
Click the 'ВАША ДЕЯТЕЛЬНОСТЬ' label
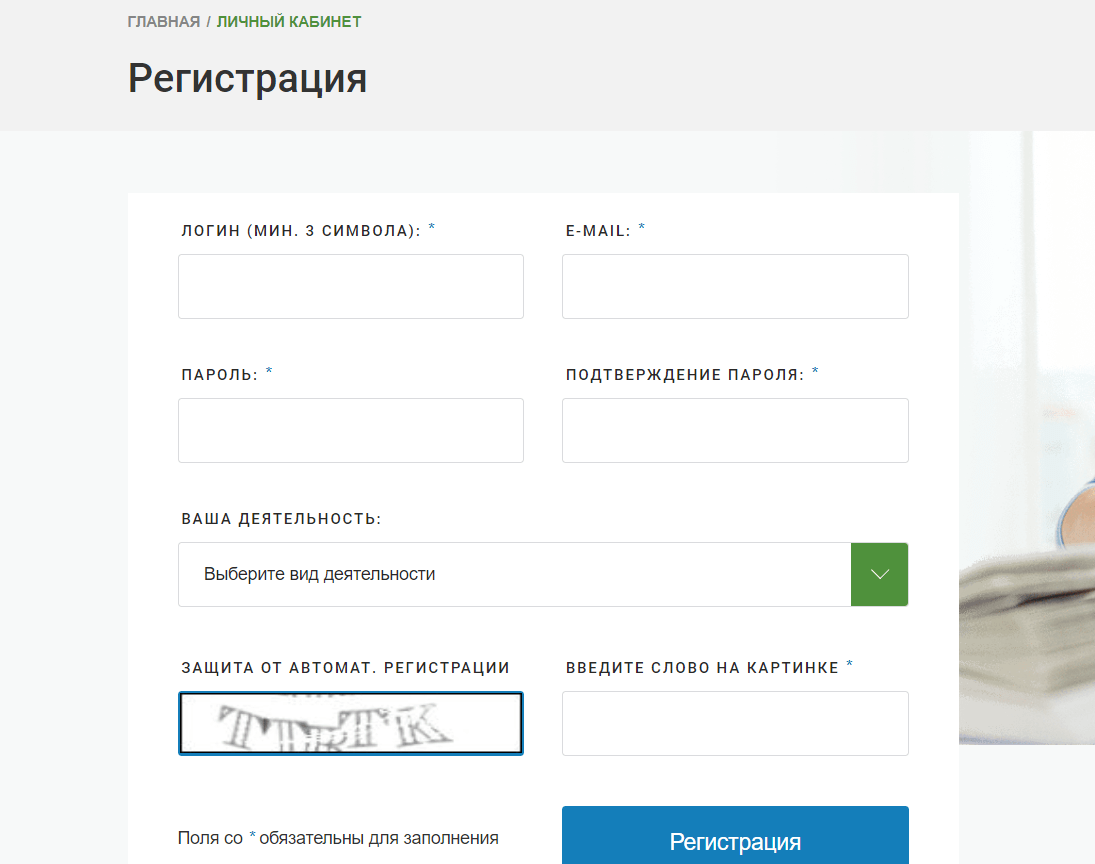pyautogui.click(x=281, y=519)
